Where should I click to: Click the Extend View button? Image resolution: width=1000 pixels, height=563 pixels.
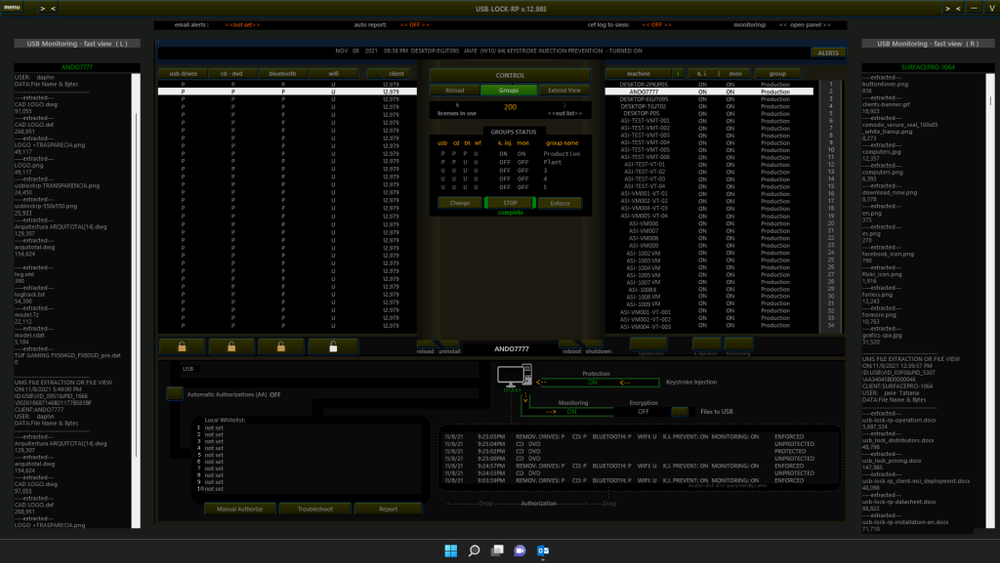coord(564,91)
